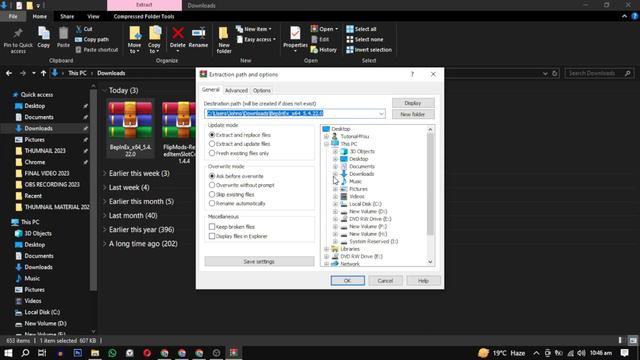This screenshot has width=640, height=360.
Task: Open taskbar Search icon
Action: [x=25, y=353]
